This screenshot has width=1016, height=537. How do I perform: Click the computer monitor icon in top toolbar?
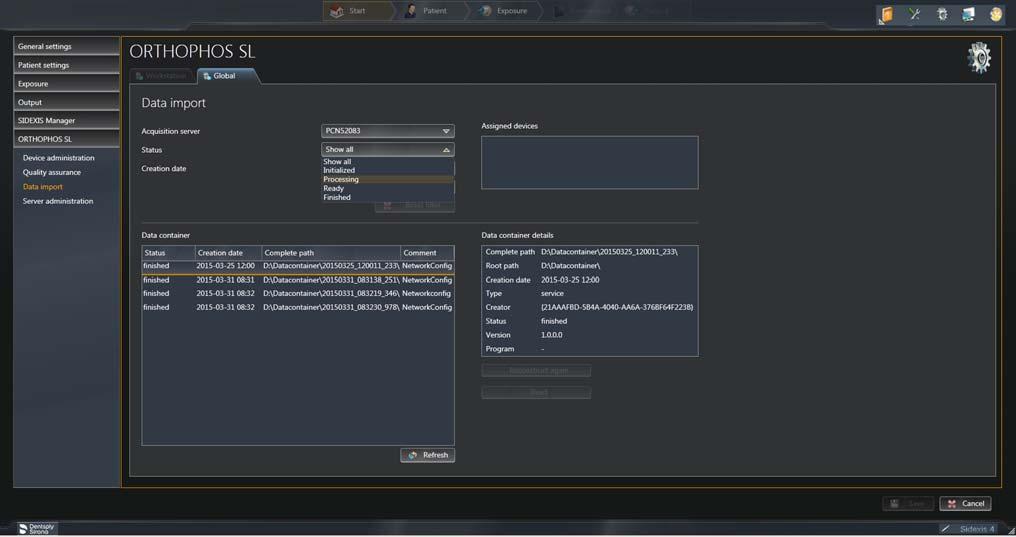click(x=968, y=14)
